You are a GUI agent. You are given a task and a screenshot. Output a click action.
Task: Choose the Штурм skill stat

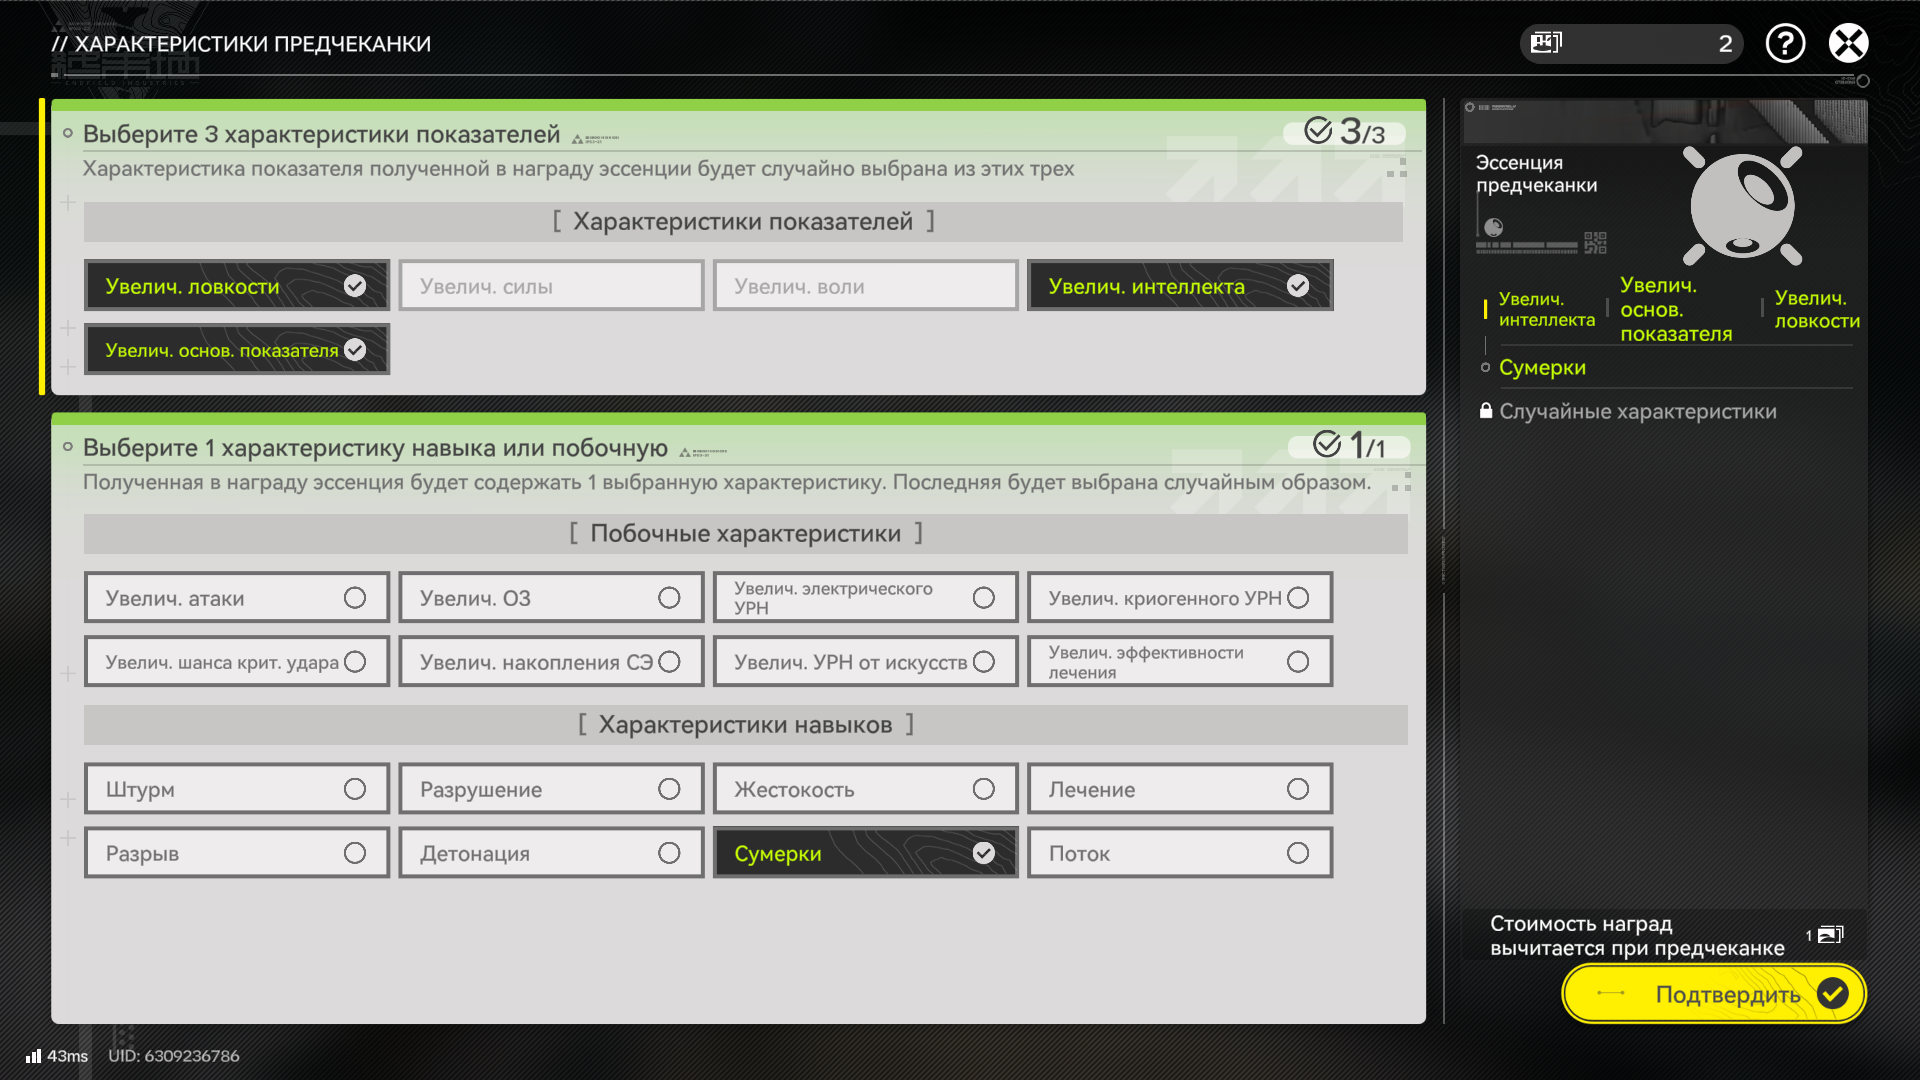237,789
